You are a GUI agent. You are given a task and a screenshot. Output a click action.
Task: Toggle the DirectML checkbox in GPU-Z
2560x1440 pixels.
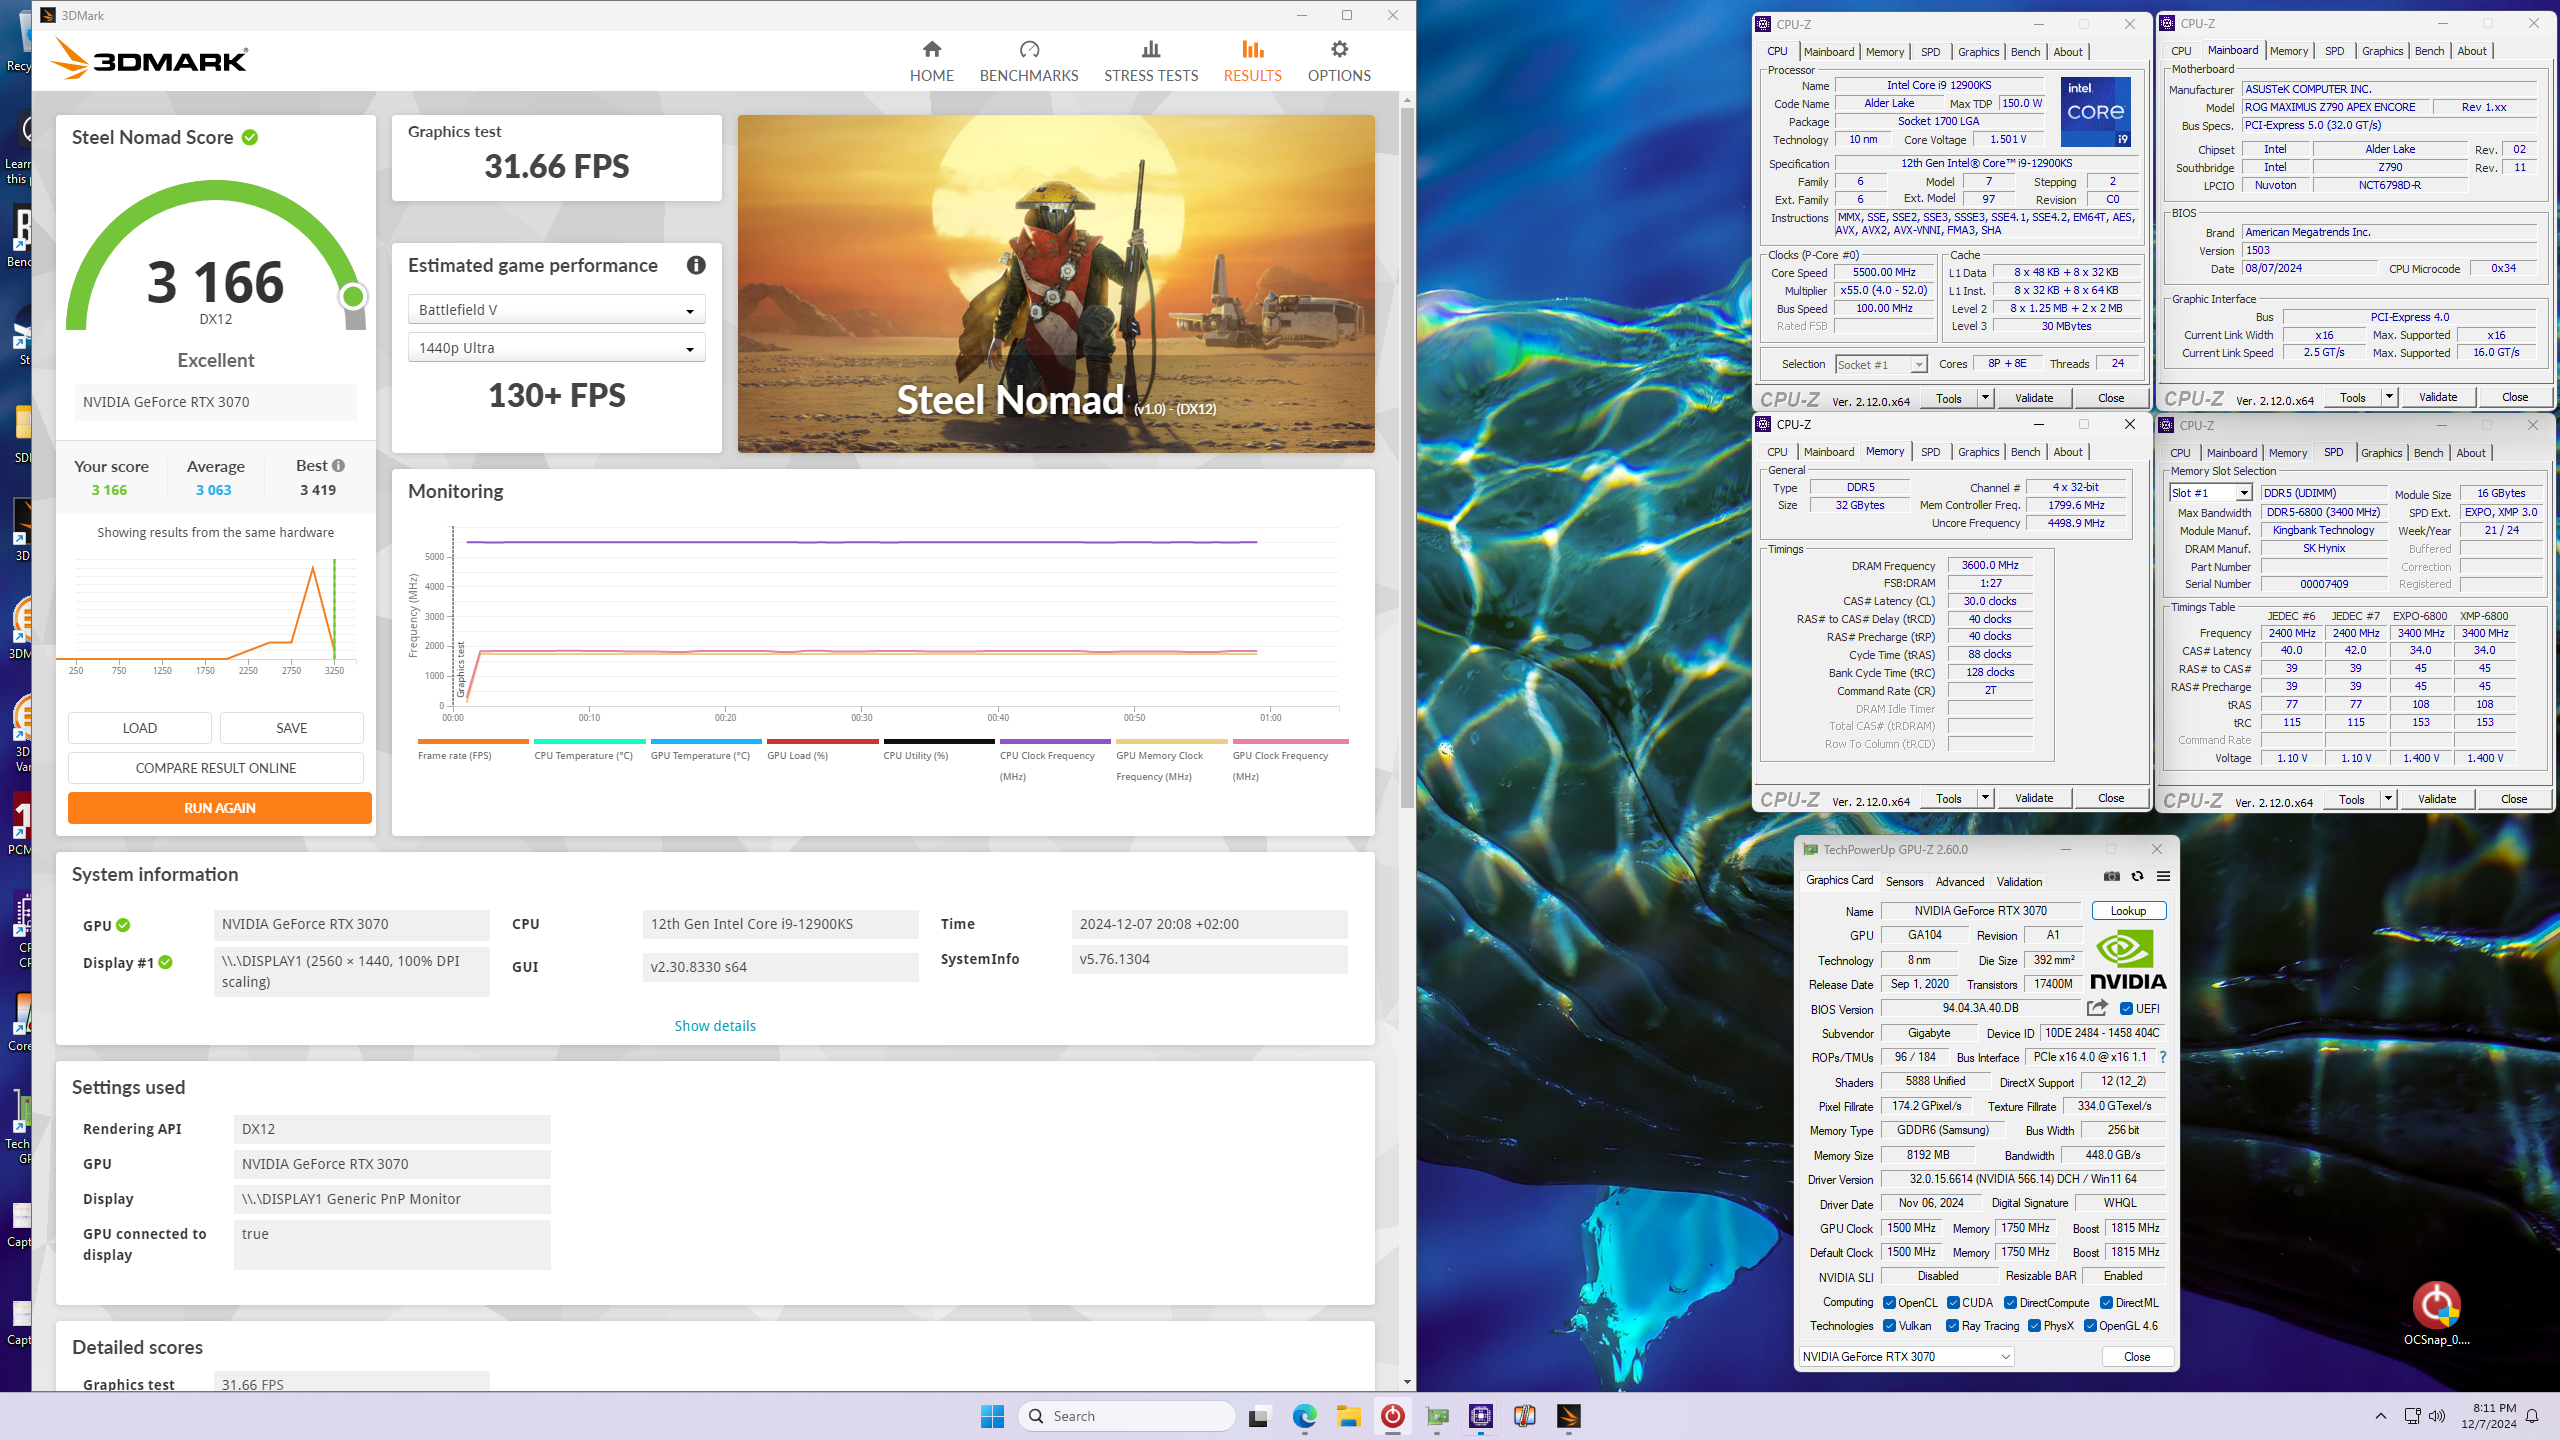(2106, 1303)
